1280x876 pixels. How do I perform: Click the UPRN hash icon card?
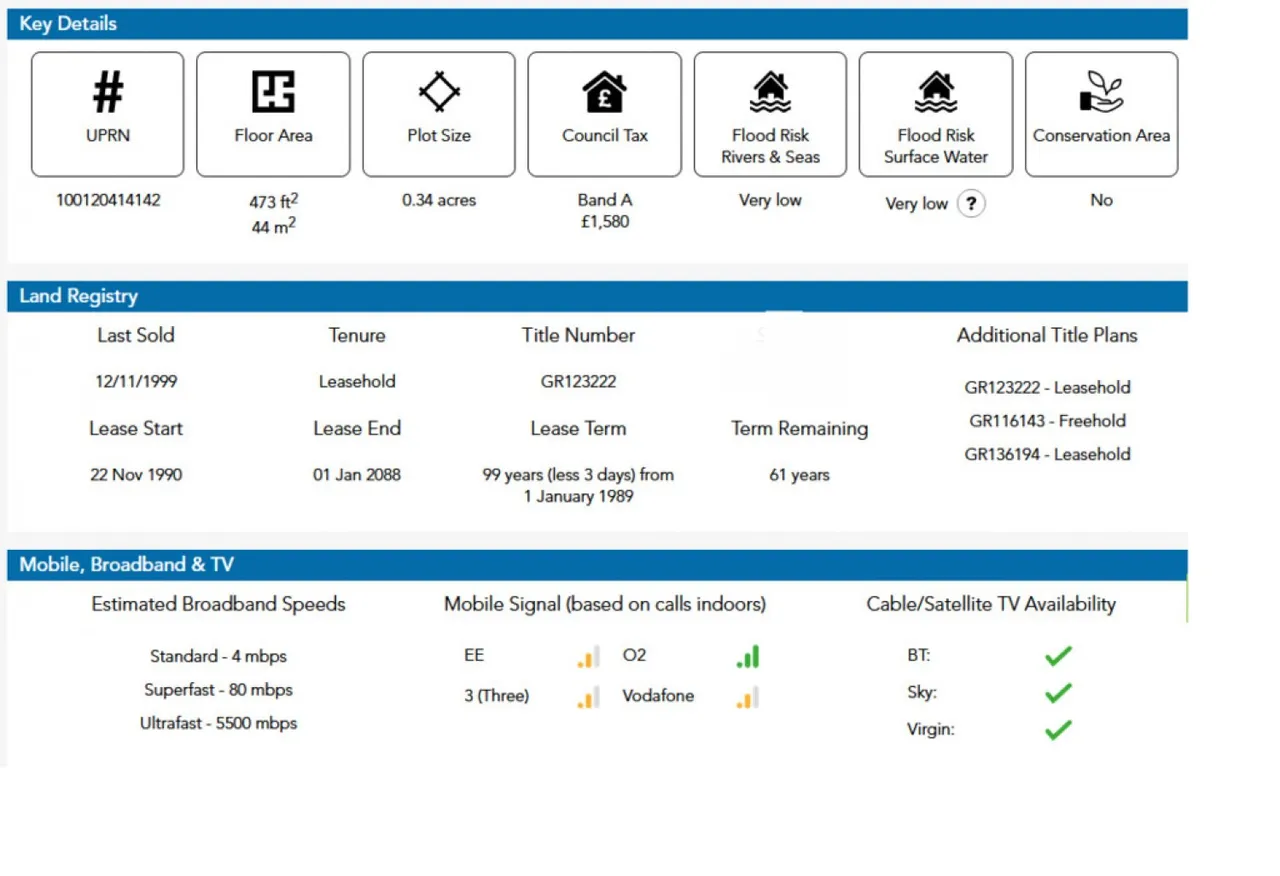point(108,114)
